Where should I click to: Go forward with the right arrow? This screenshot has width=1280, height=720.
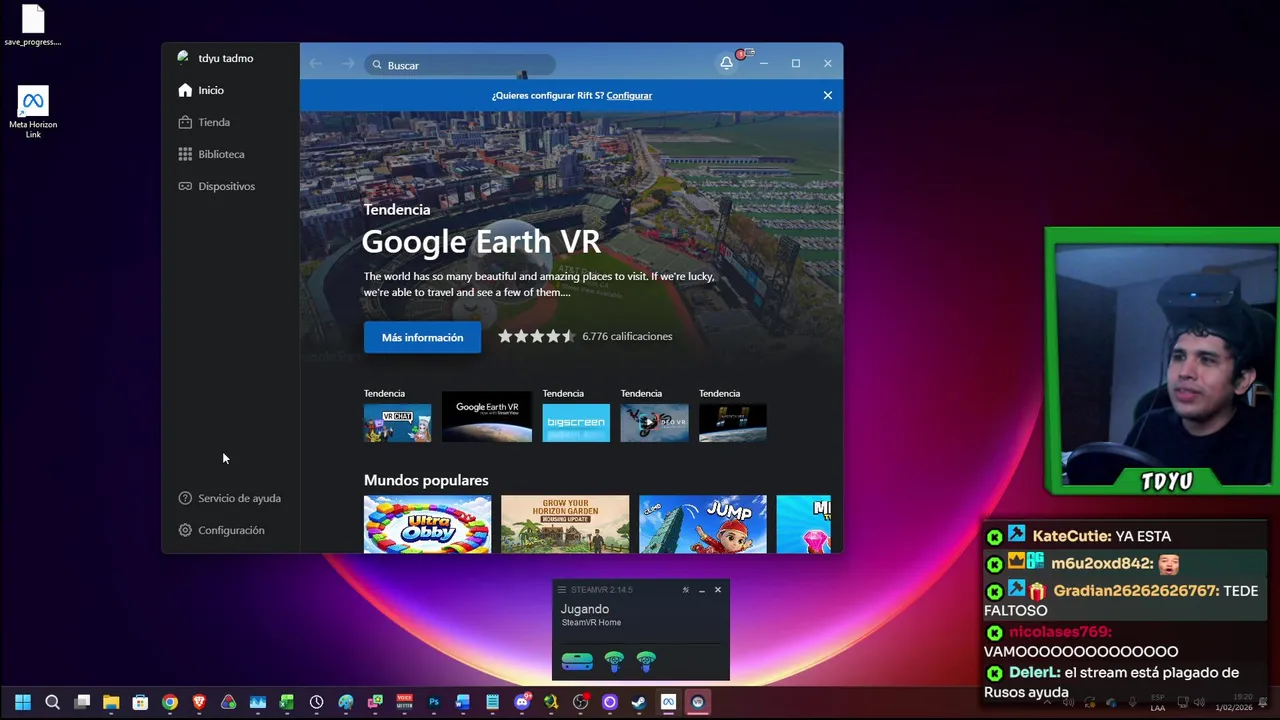[x=348, y=64]
